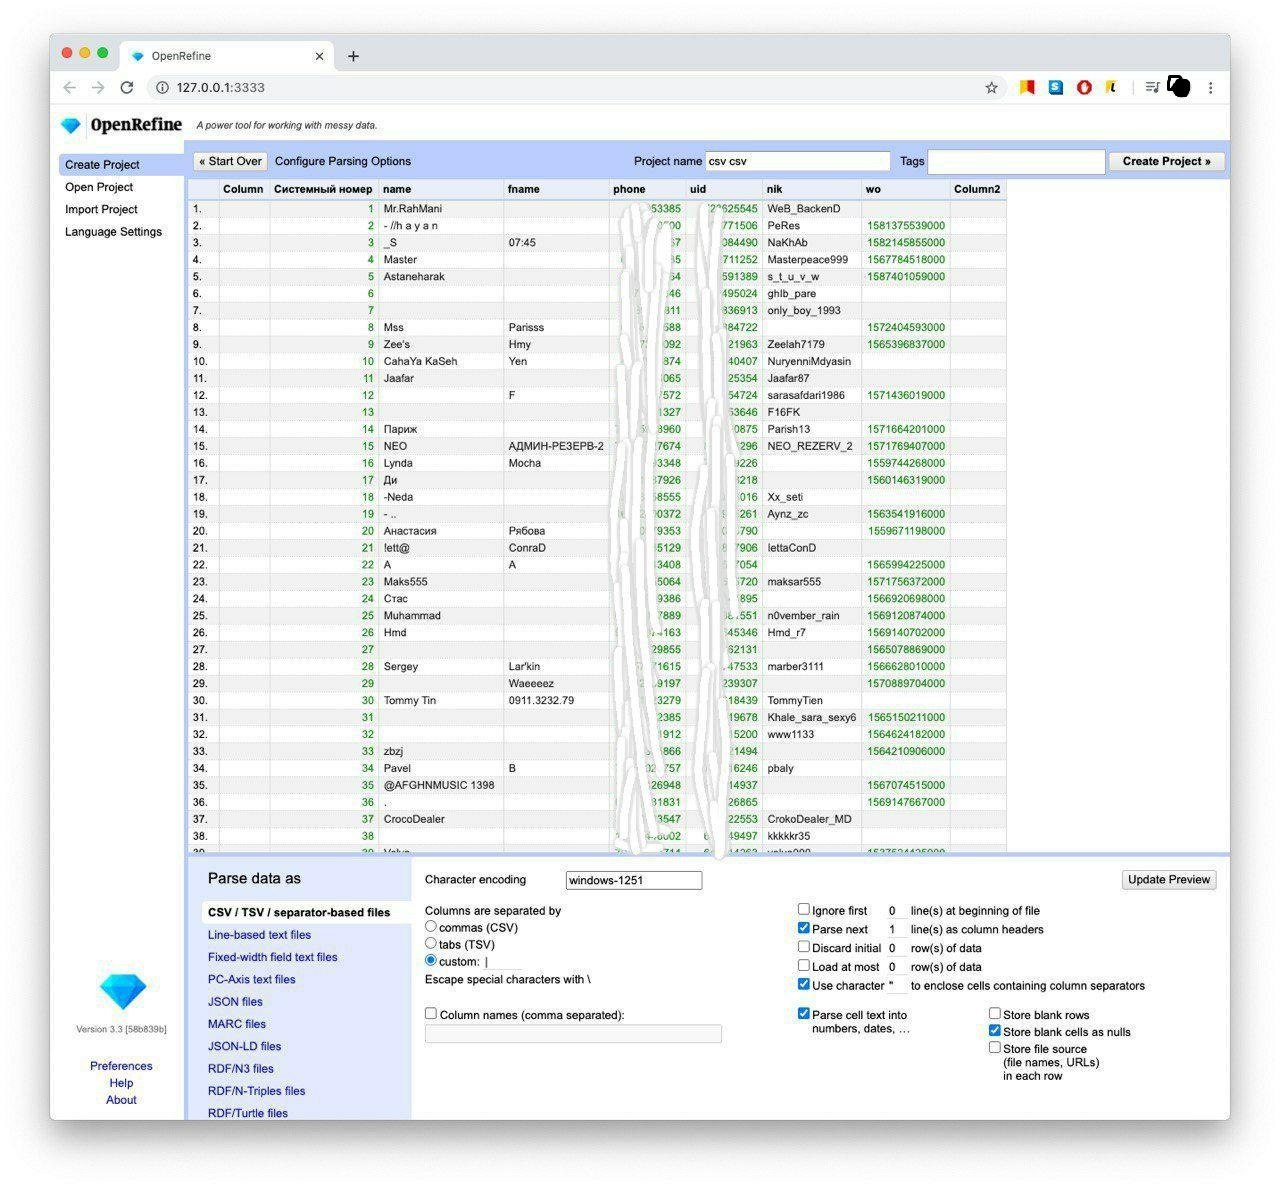Image resolution: width=1280 pixels, height=1186 pixels.
Task: Select commas (CSV) separator option
Action: [x=431, y=927]
